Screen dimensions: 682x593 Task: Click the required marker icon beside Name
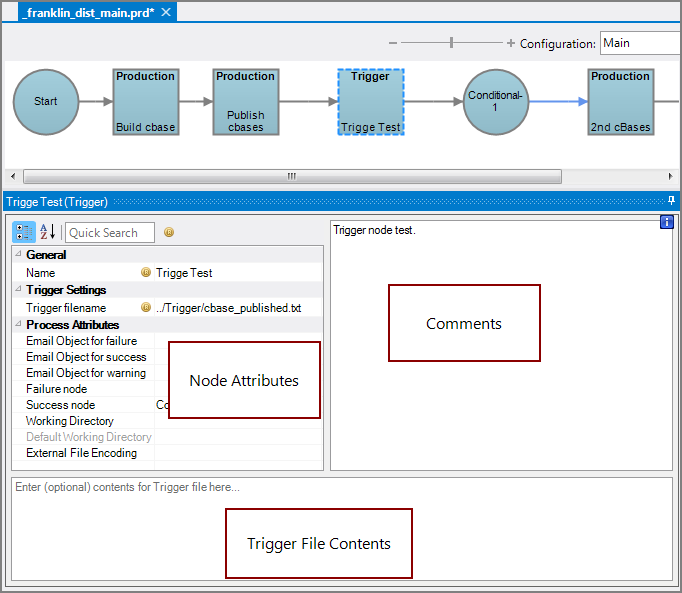click(x=146, y=272)
